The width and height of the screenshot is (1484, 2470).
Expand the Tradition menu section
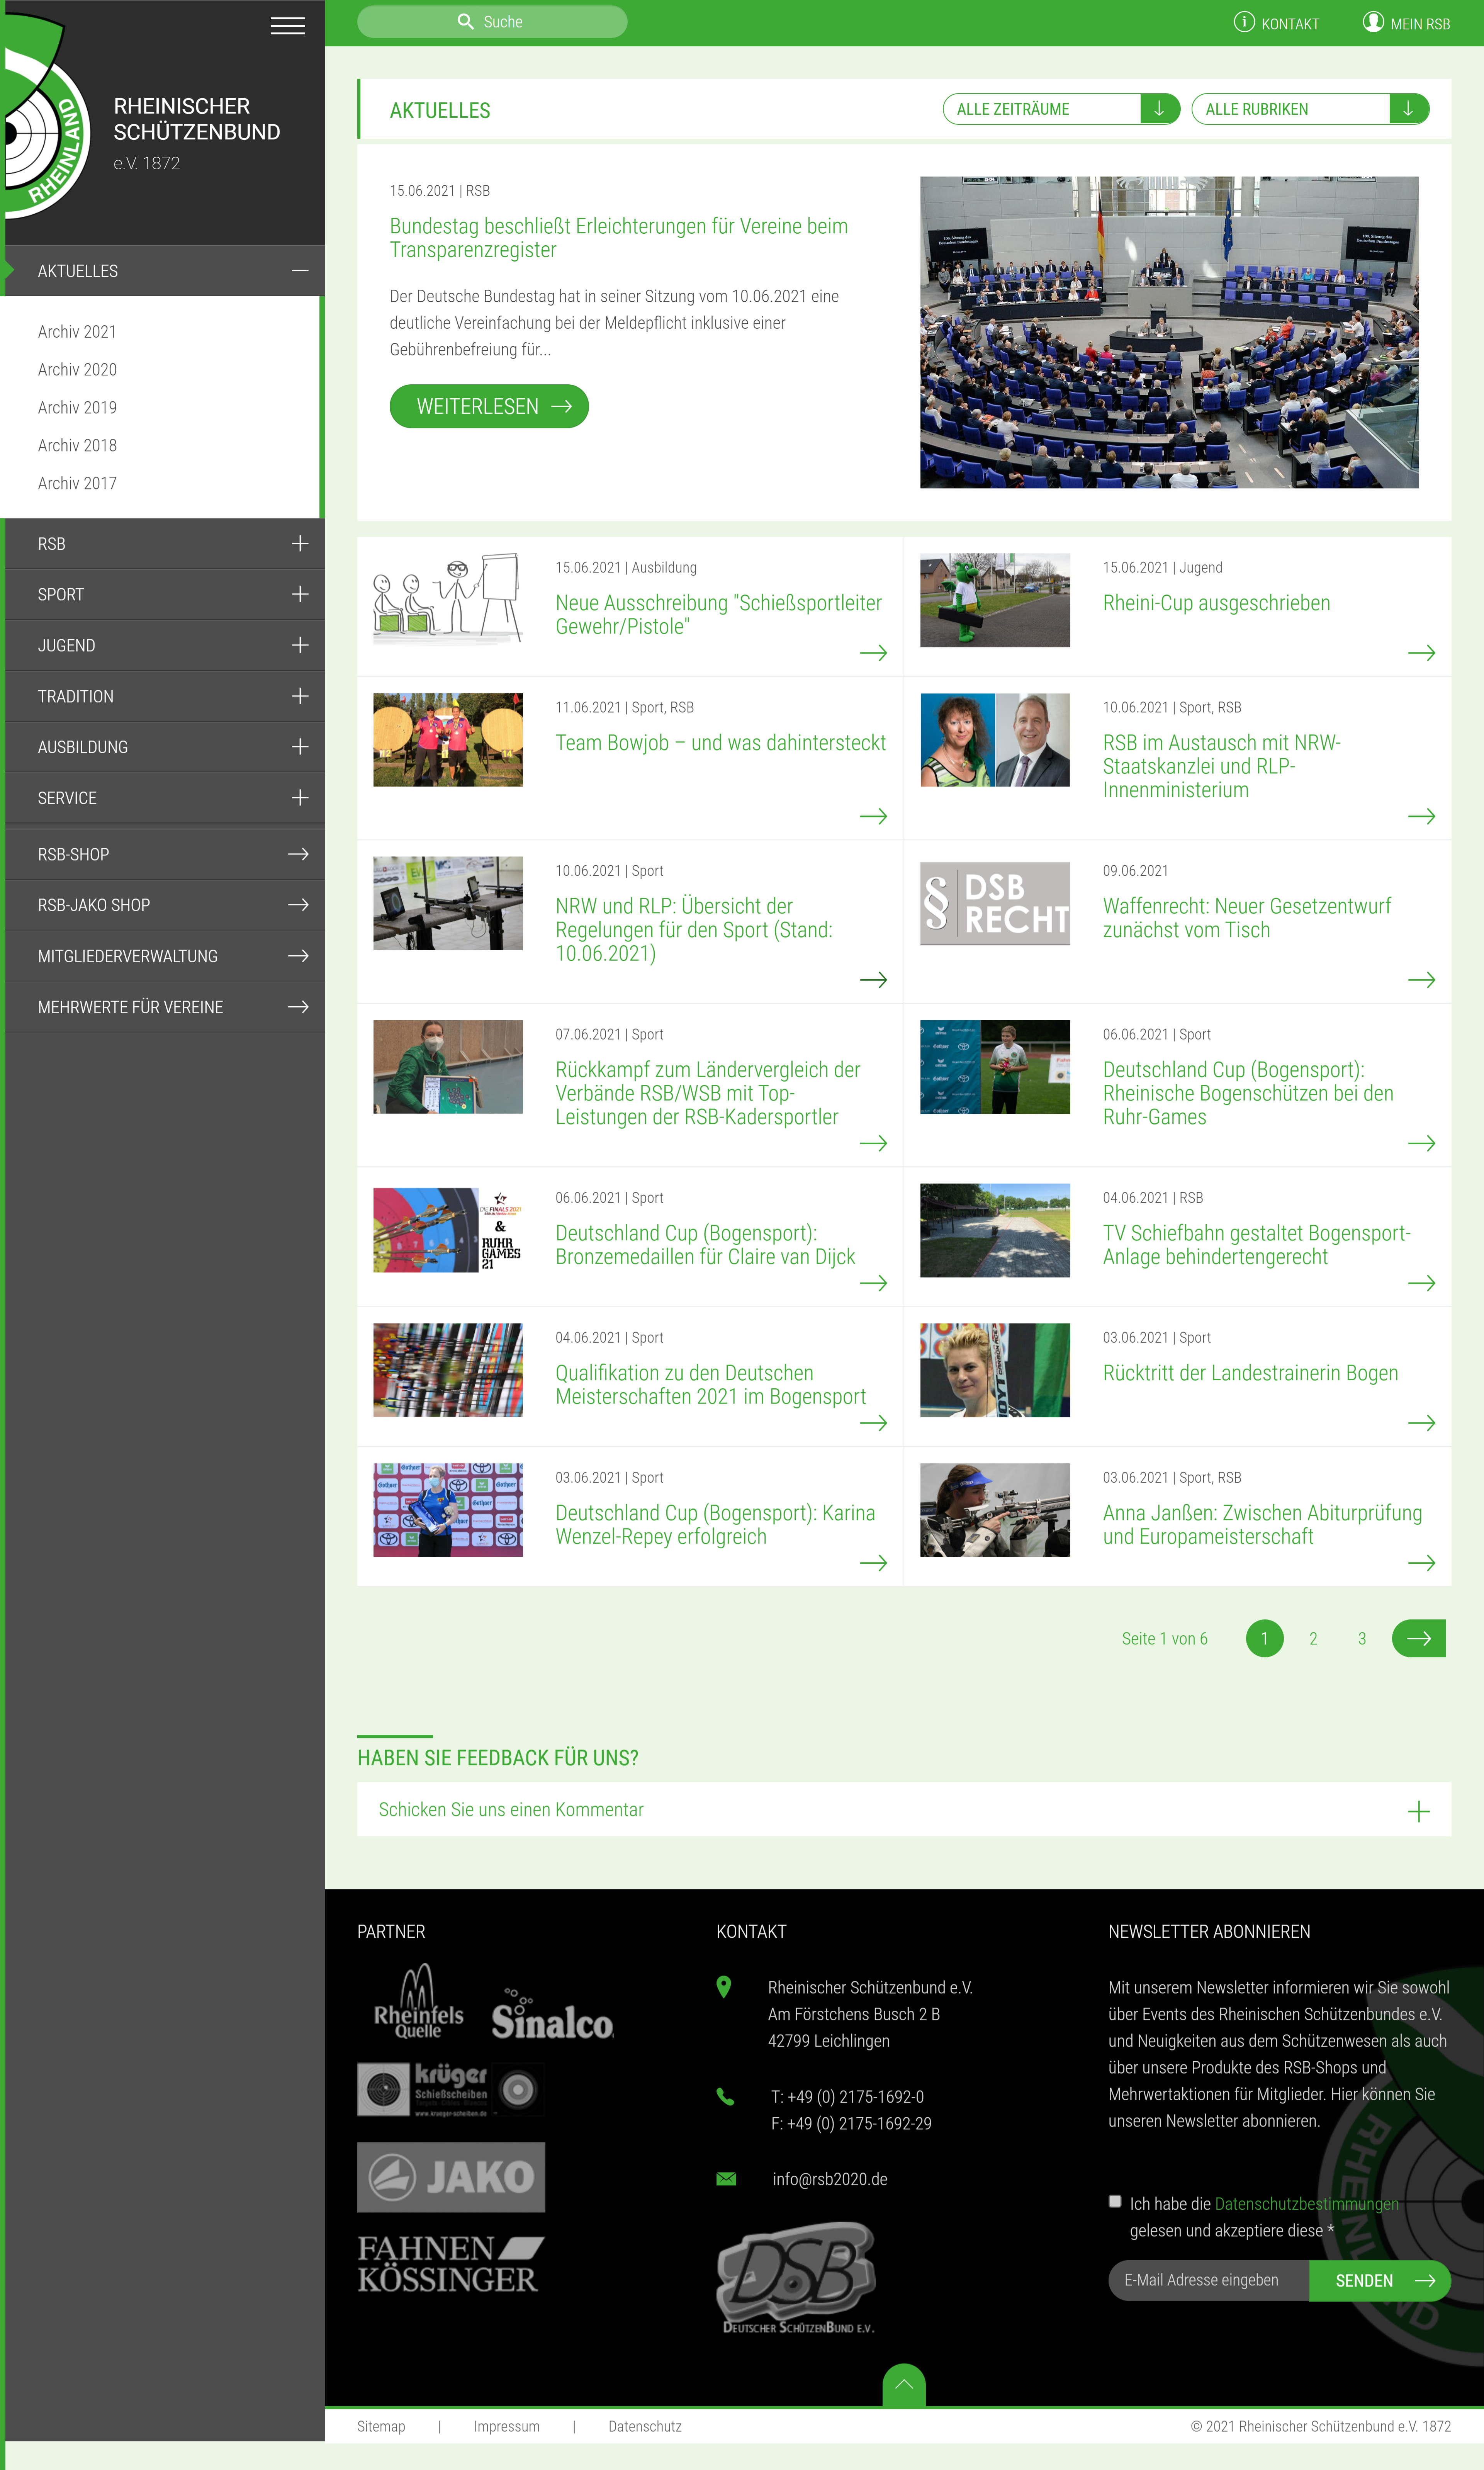point(300,696)
